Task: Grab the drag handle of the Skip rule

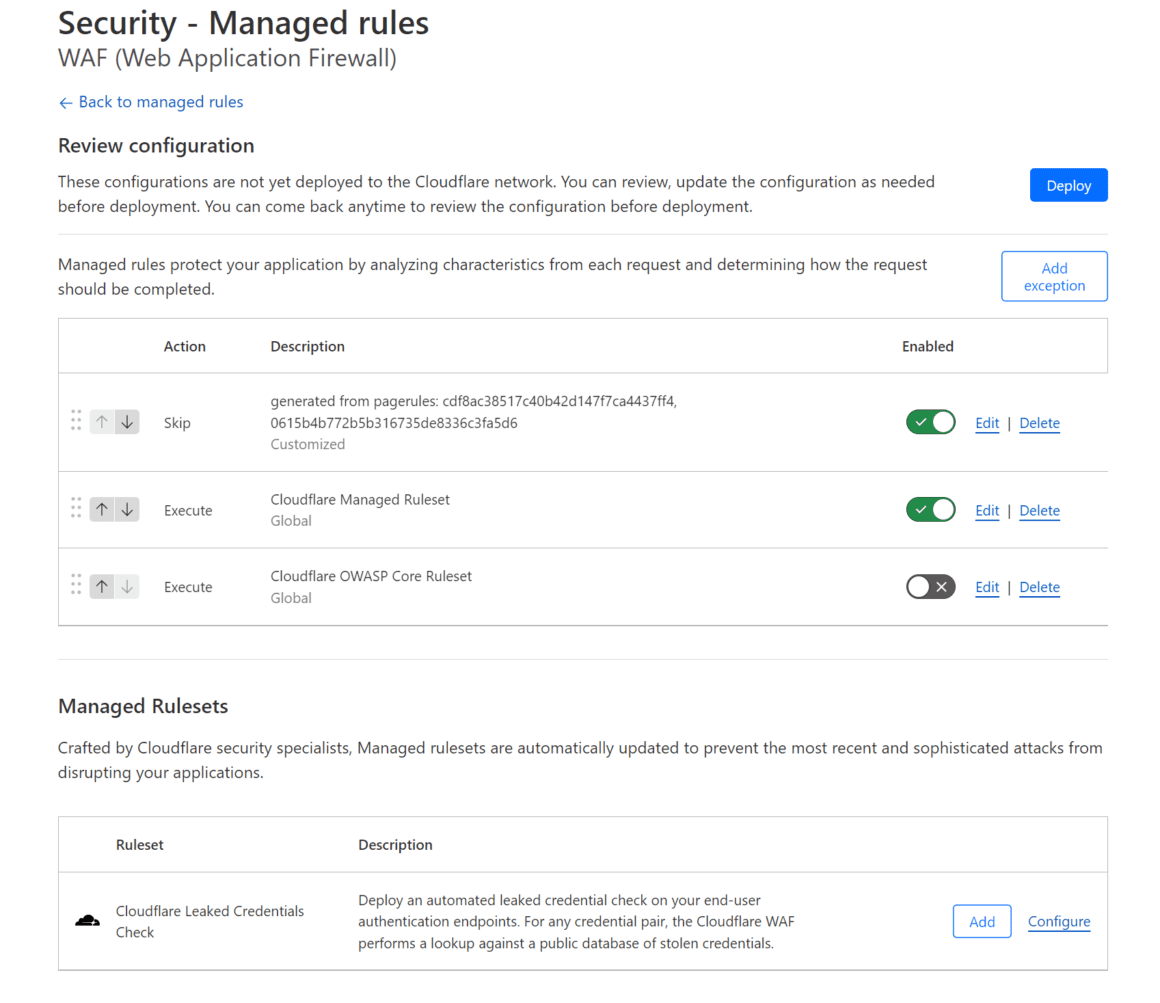Action: tap(76, 421)
